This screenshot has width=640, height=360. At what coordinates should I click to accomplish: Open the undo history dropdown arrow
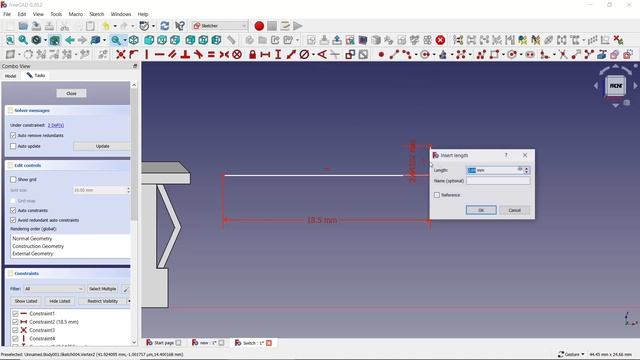click(115, 26)
